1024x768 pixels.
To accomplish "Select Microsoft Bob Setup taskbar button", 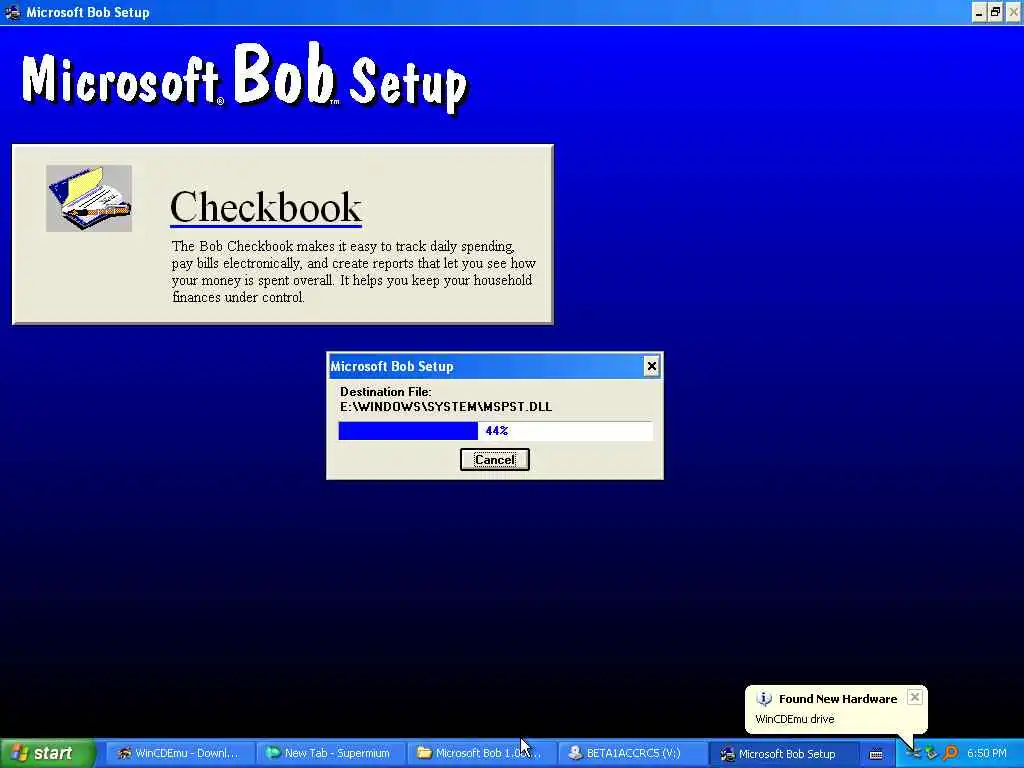I will 782,753.
